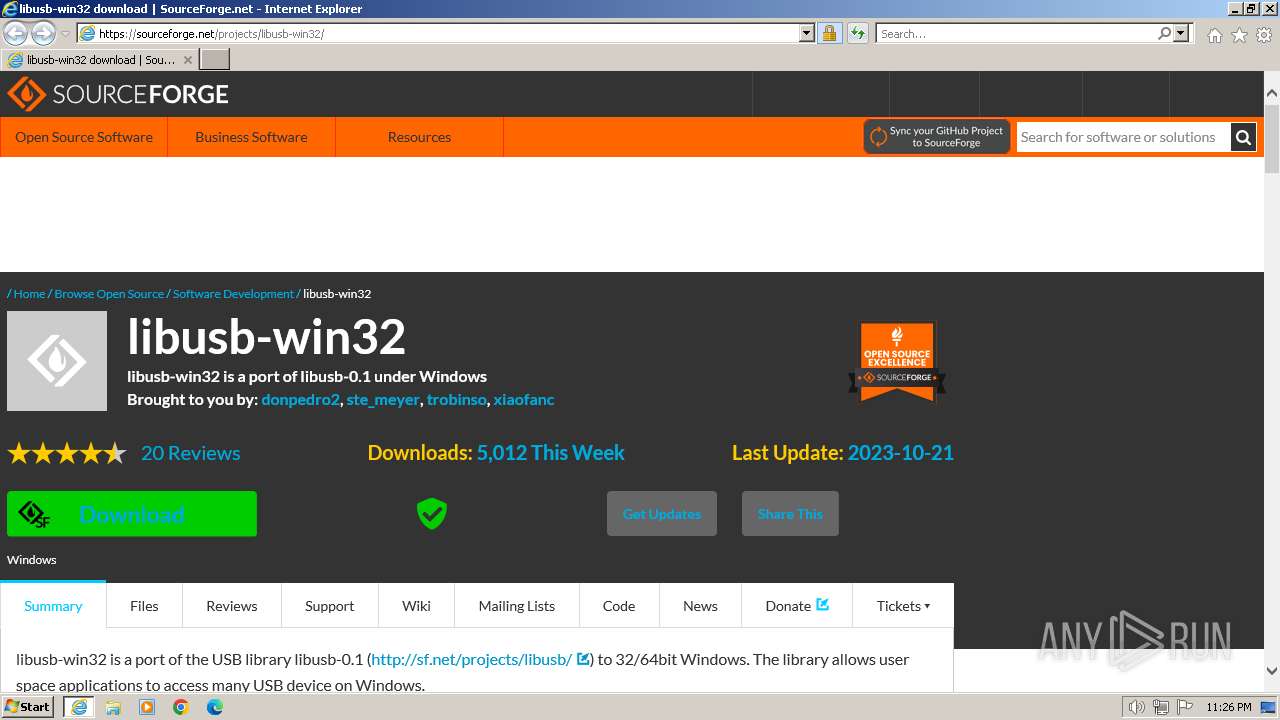Image resolution: width=1280 pixels, height=720 pixels.
Task: Open the Mailing Lists tab
Action: [x=517, y=606]
